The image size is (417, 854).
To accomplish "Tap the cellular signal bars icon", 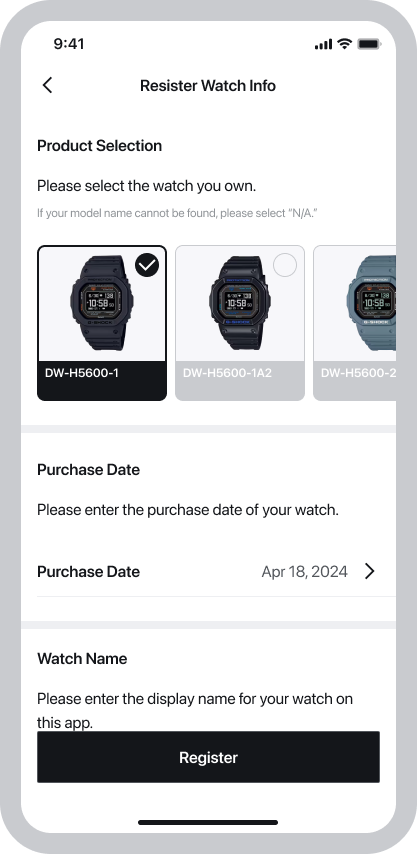I will coord(323,45).
